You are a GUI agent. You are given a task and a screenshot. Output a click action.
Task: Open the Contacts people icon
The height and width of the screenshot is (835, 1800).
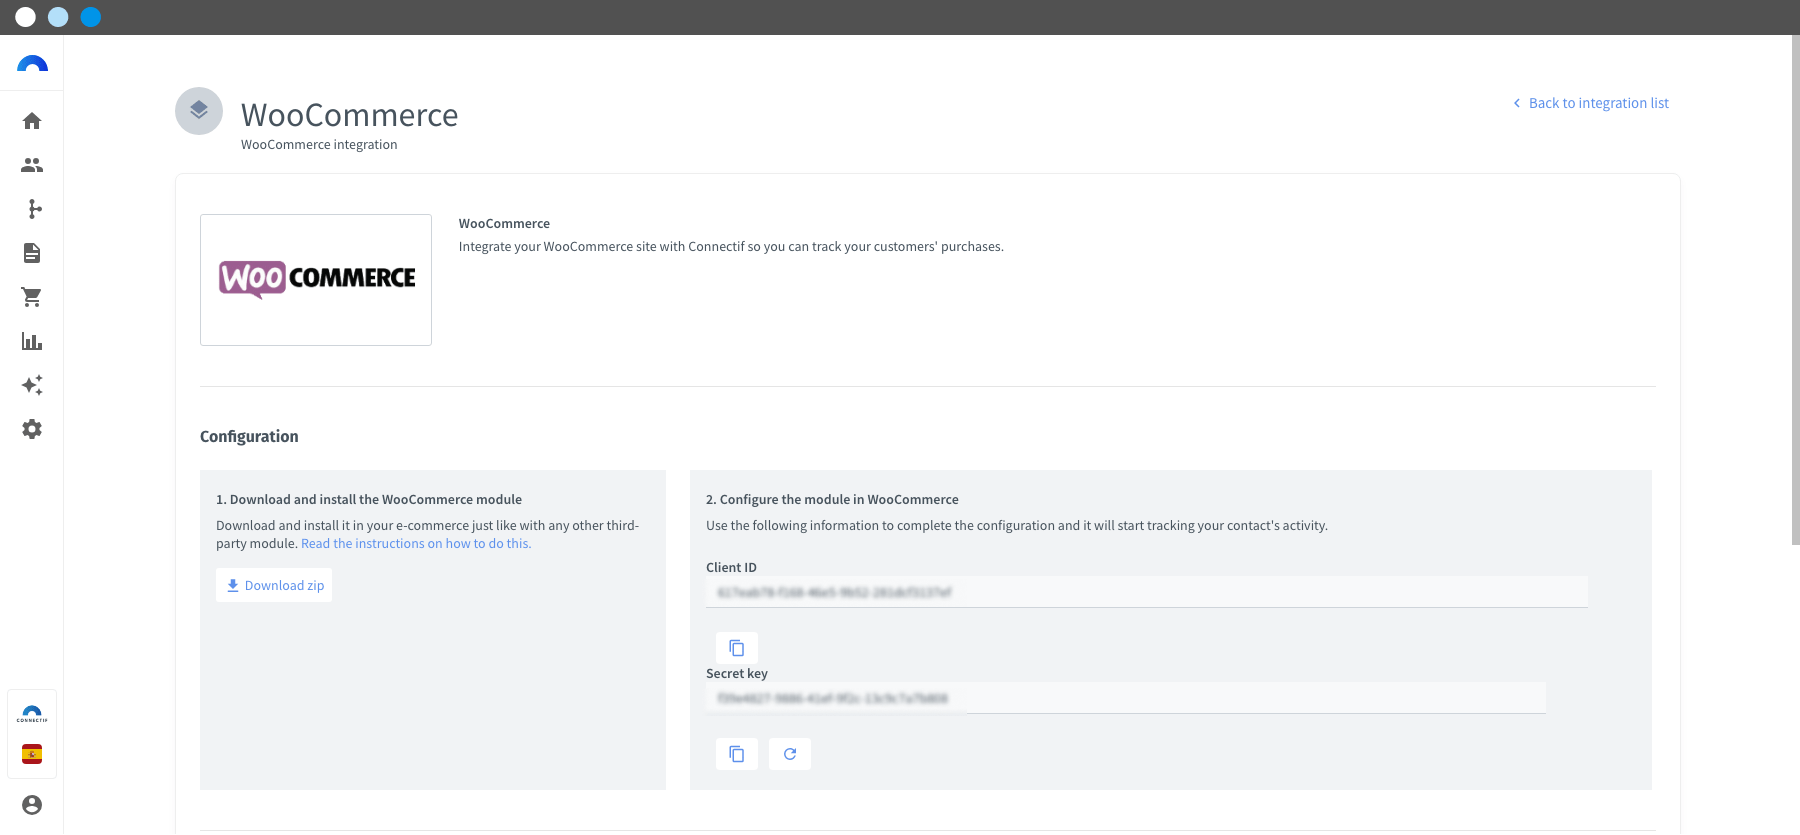(x=32, y=165)
